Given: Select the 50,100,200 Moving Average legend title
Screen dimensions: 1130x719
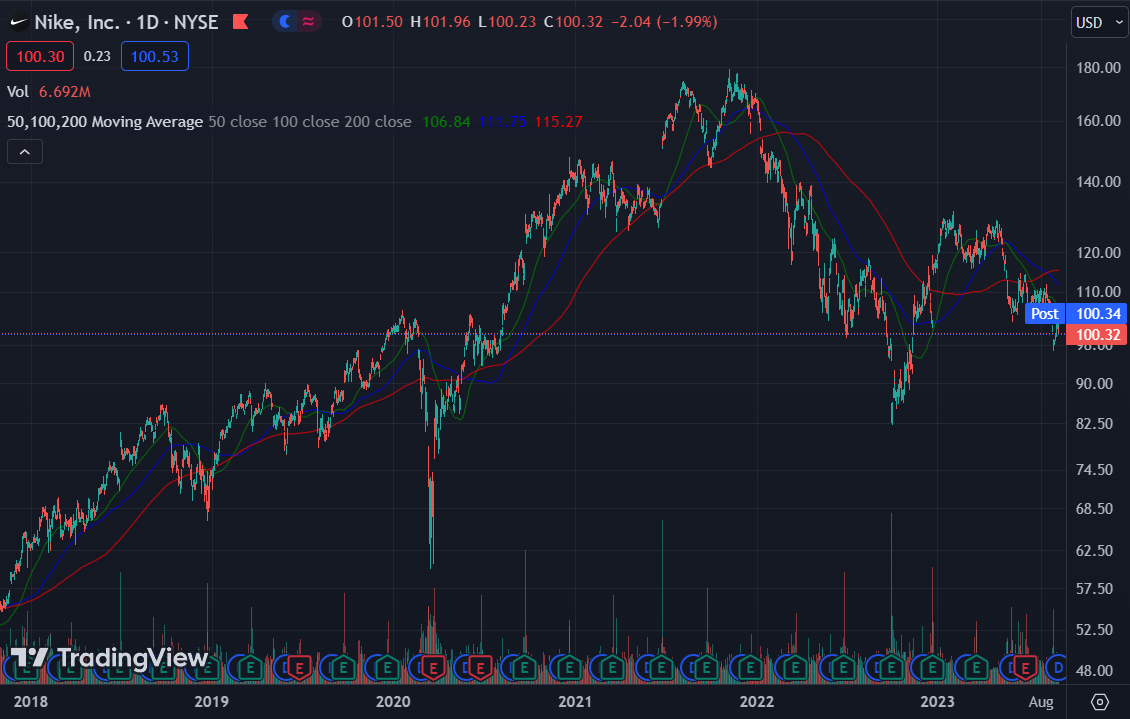Looking at the screenshot, I should (x=105, y=122).
